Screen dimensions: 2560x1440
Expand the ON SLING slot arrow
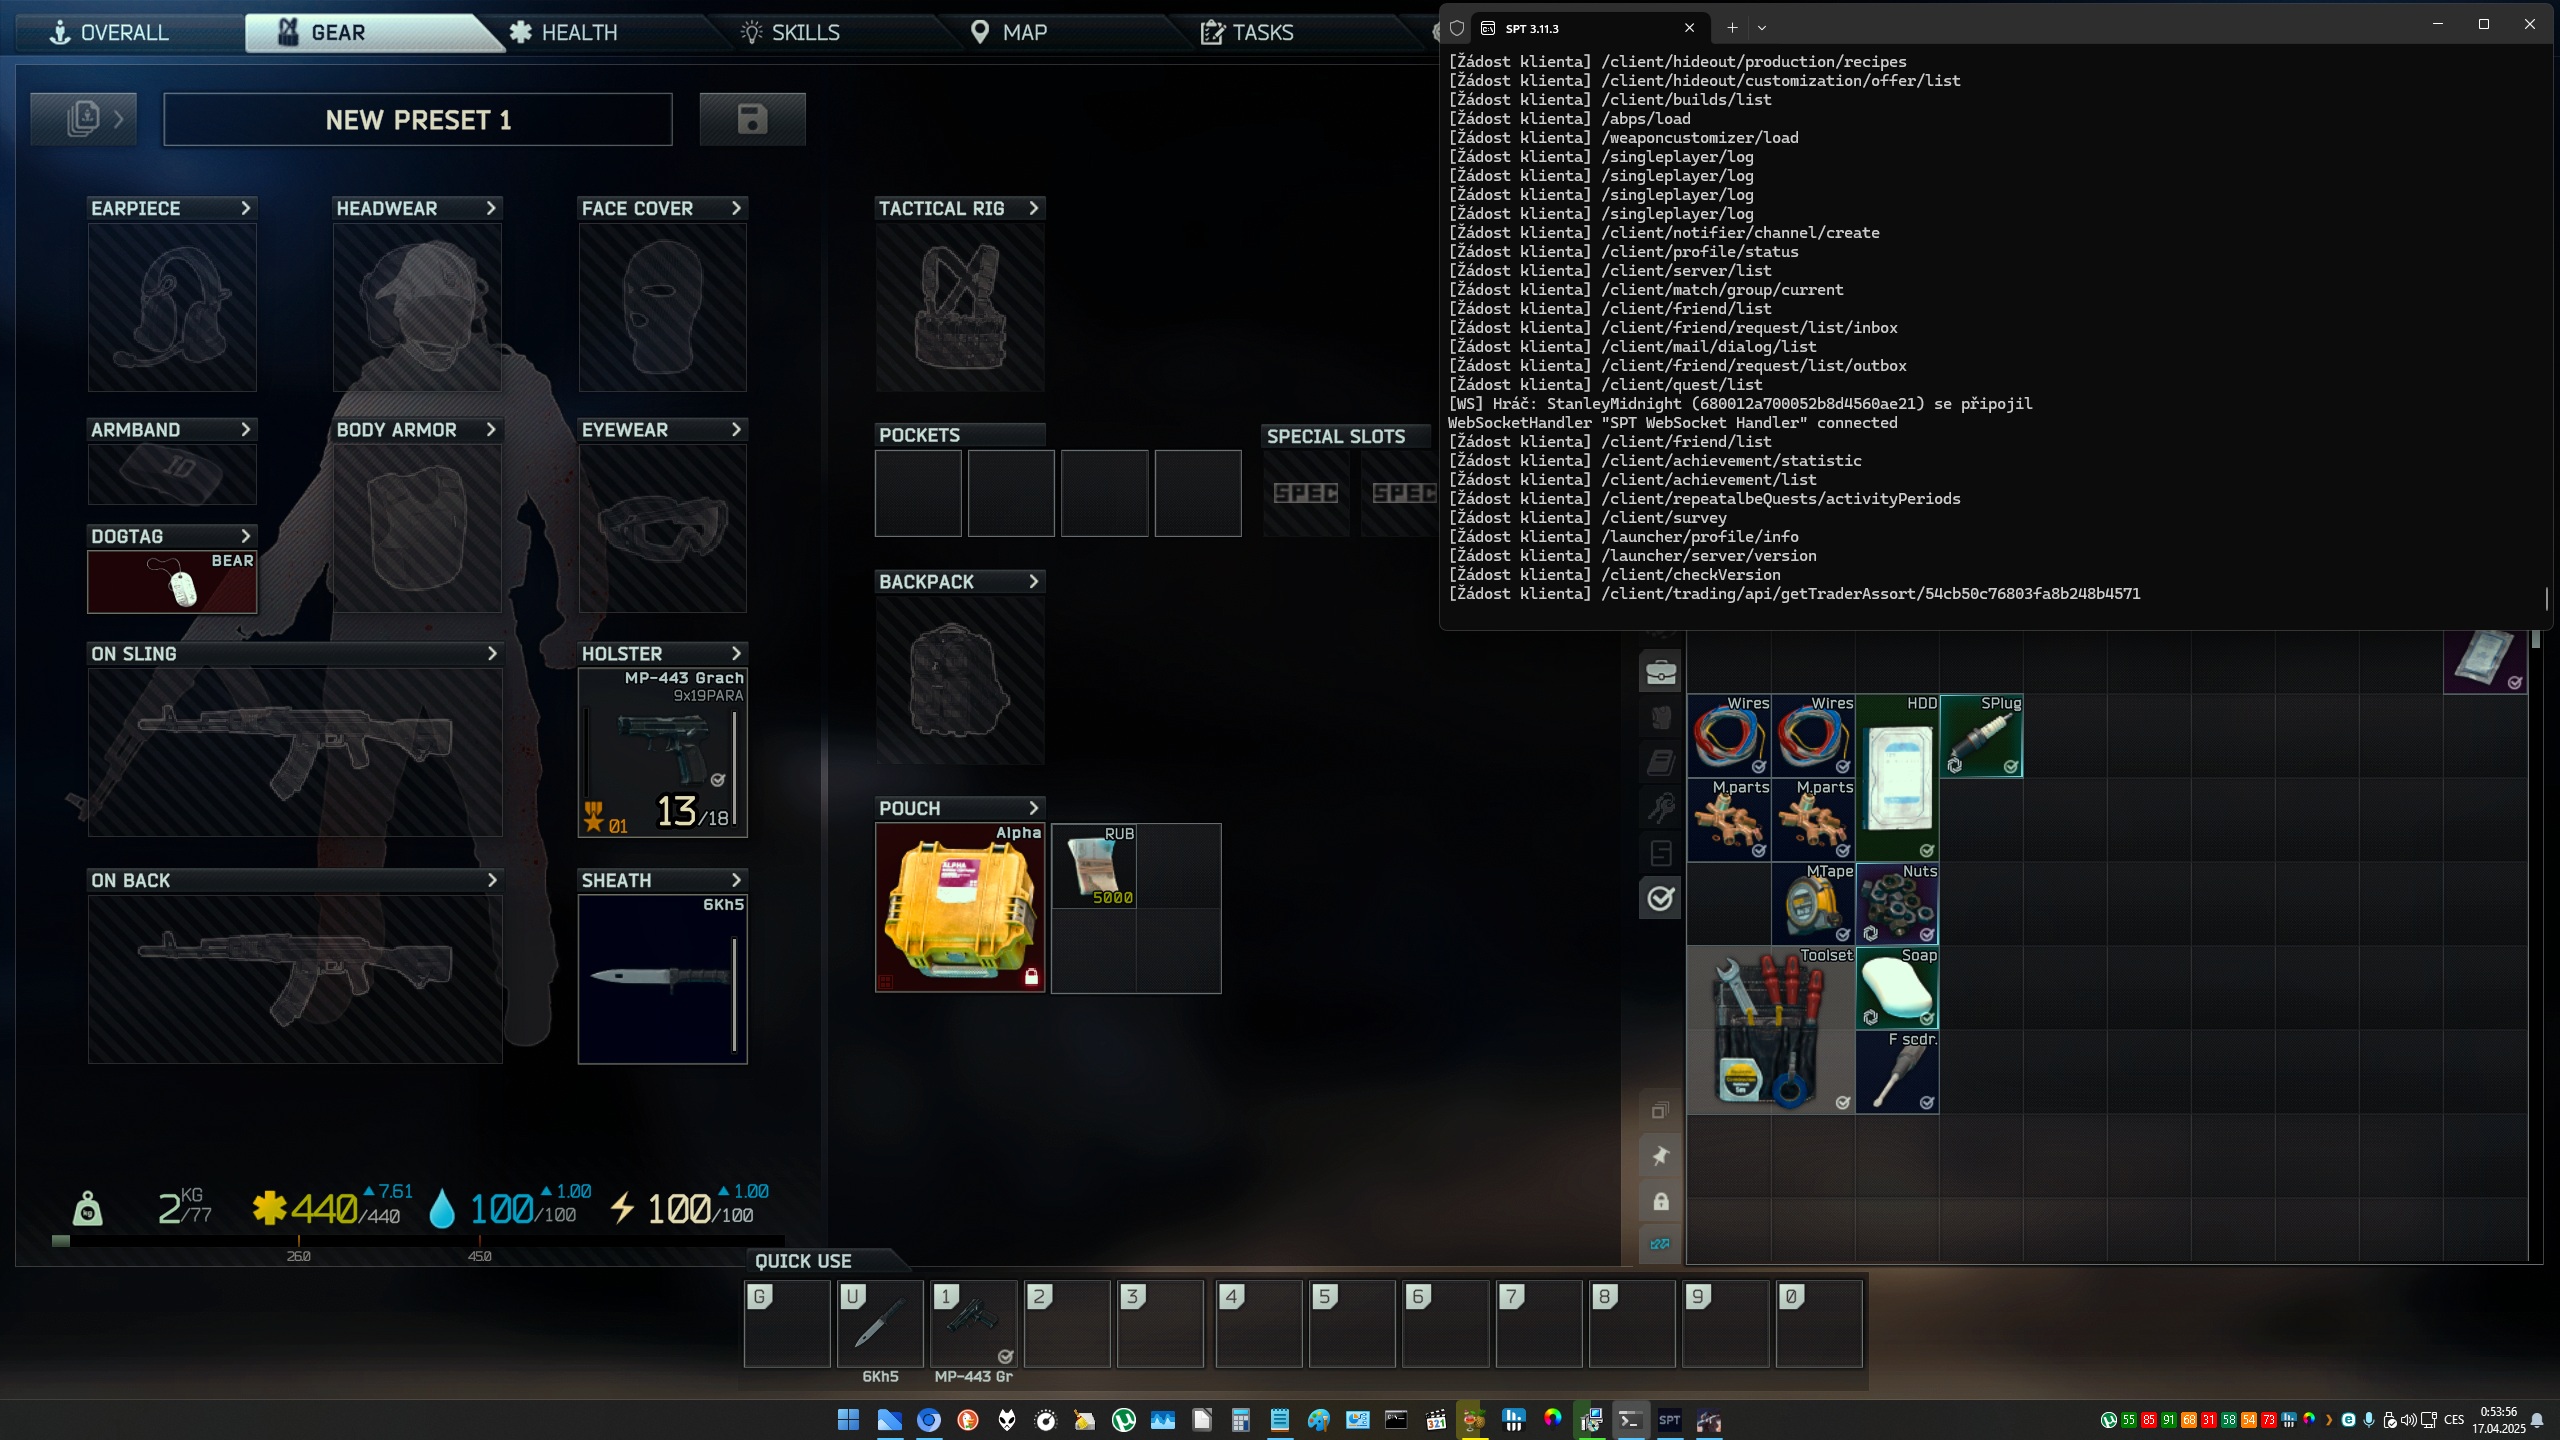[491, 653]
